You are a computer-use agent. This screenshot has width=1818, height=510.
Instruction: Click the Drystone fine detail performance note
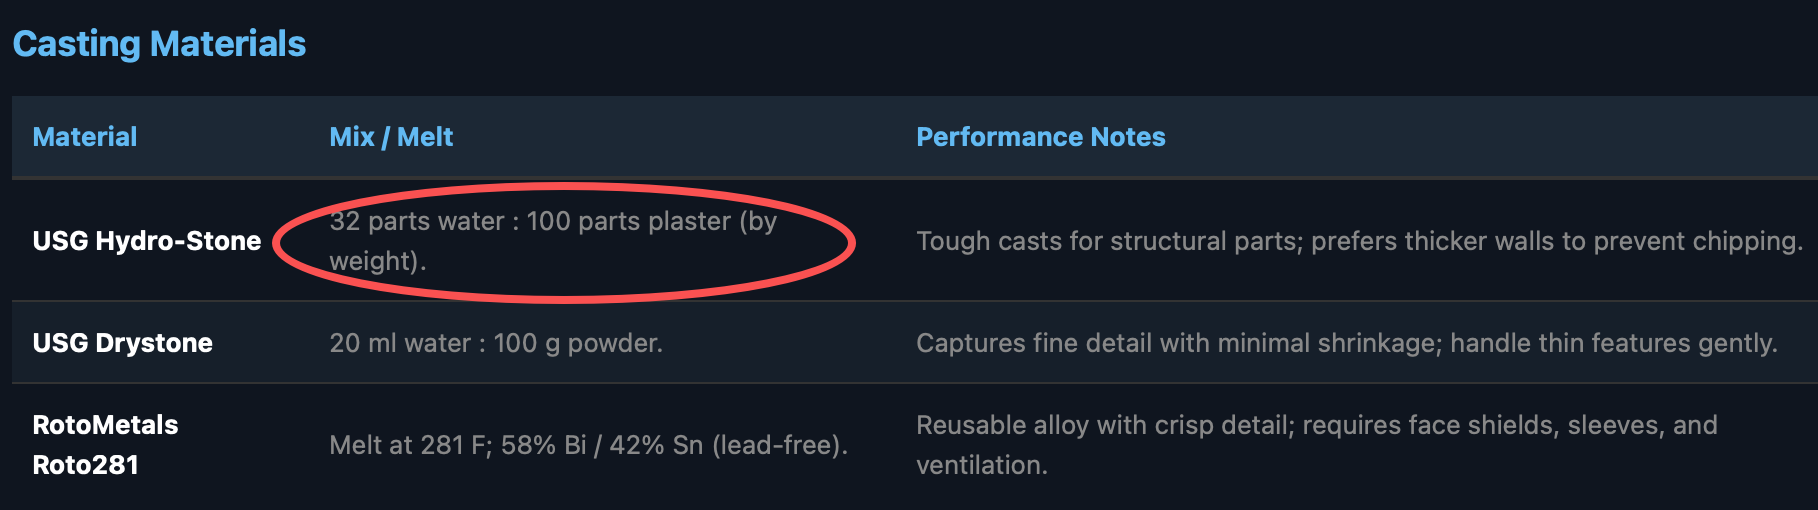click(x=1346, y=343)
